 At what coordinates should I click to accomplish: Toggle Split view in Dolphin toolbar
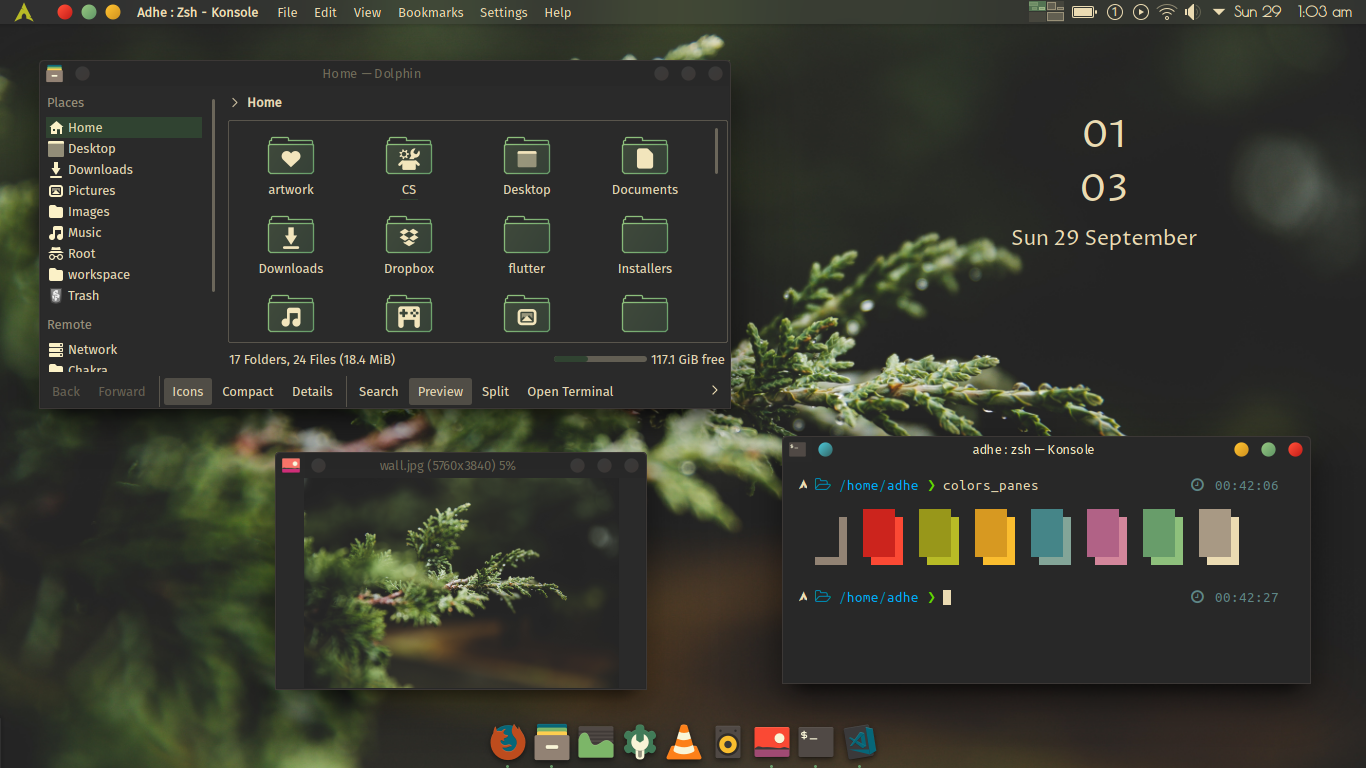coord(495,391)
